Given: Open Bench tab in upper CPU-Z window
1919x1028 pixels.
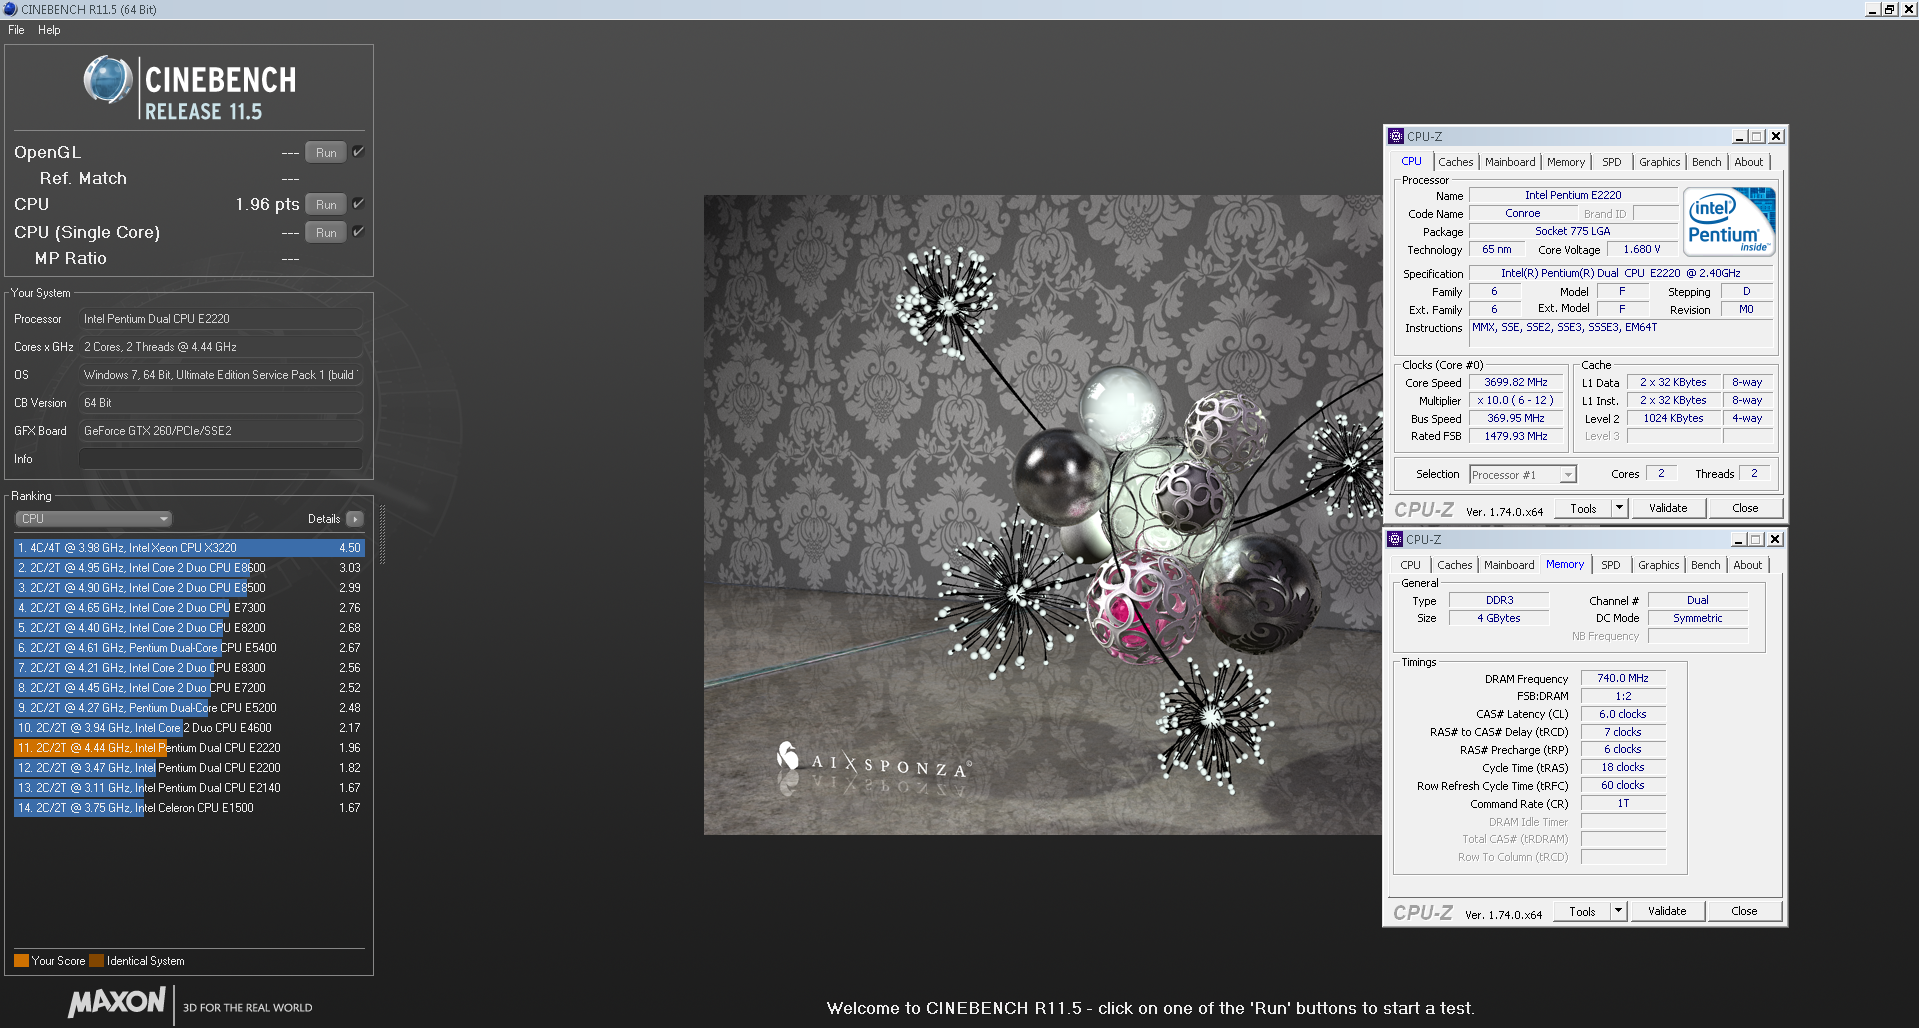Looking at the screenshot, I should click(x=1706, y=162).
